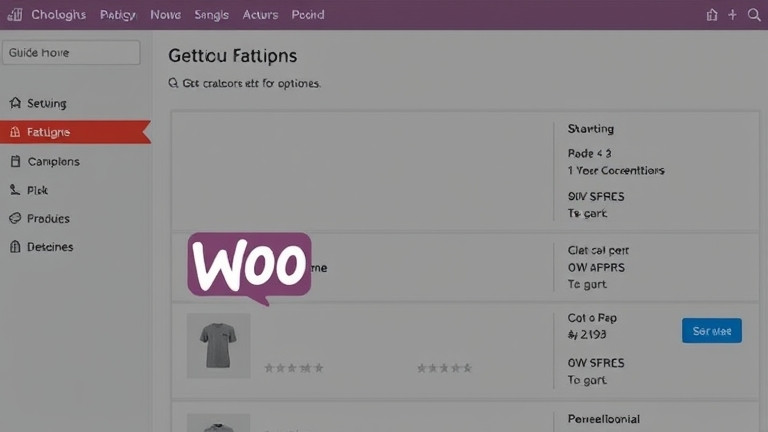Select the Nowe menu item
This screenshot has height=432, width=768.
coord(166,15)
